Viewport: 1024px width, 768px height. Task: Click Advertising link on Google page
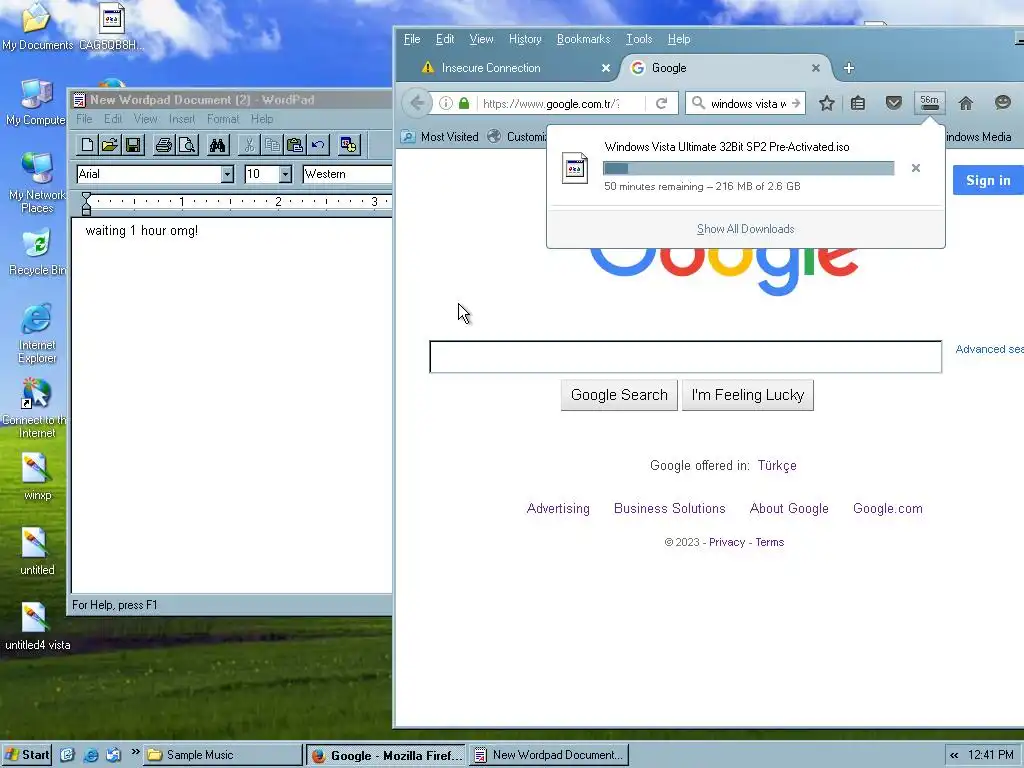(558, 509)
